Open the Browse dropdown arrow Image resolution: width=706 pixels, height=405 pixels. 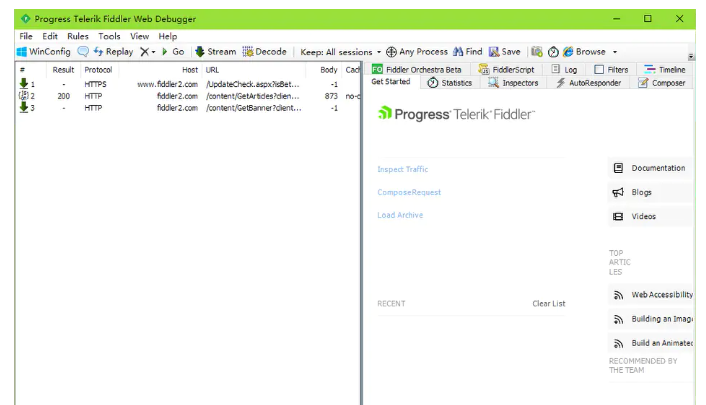click(615, 52)
